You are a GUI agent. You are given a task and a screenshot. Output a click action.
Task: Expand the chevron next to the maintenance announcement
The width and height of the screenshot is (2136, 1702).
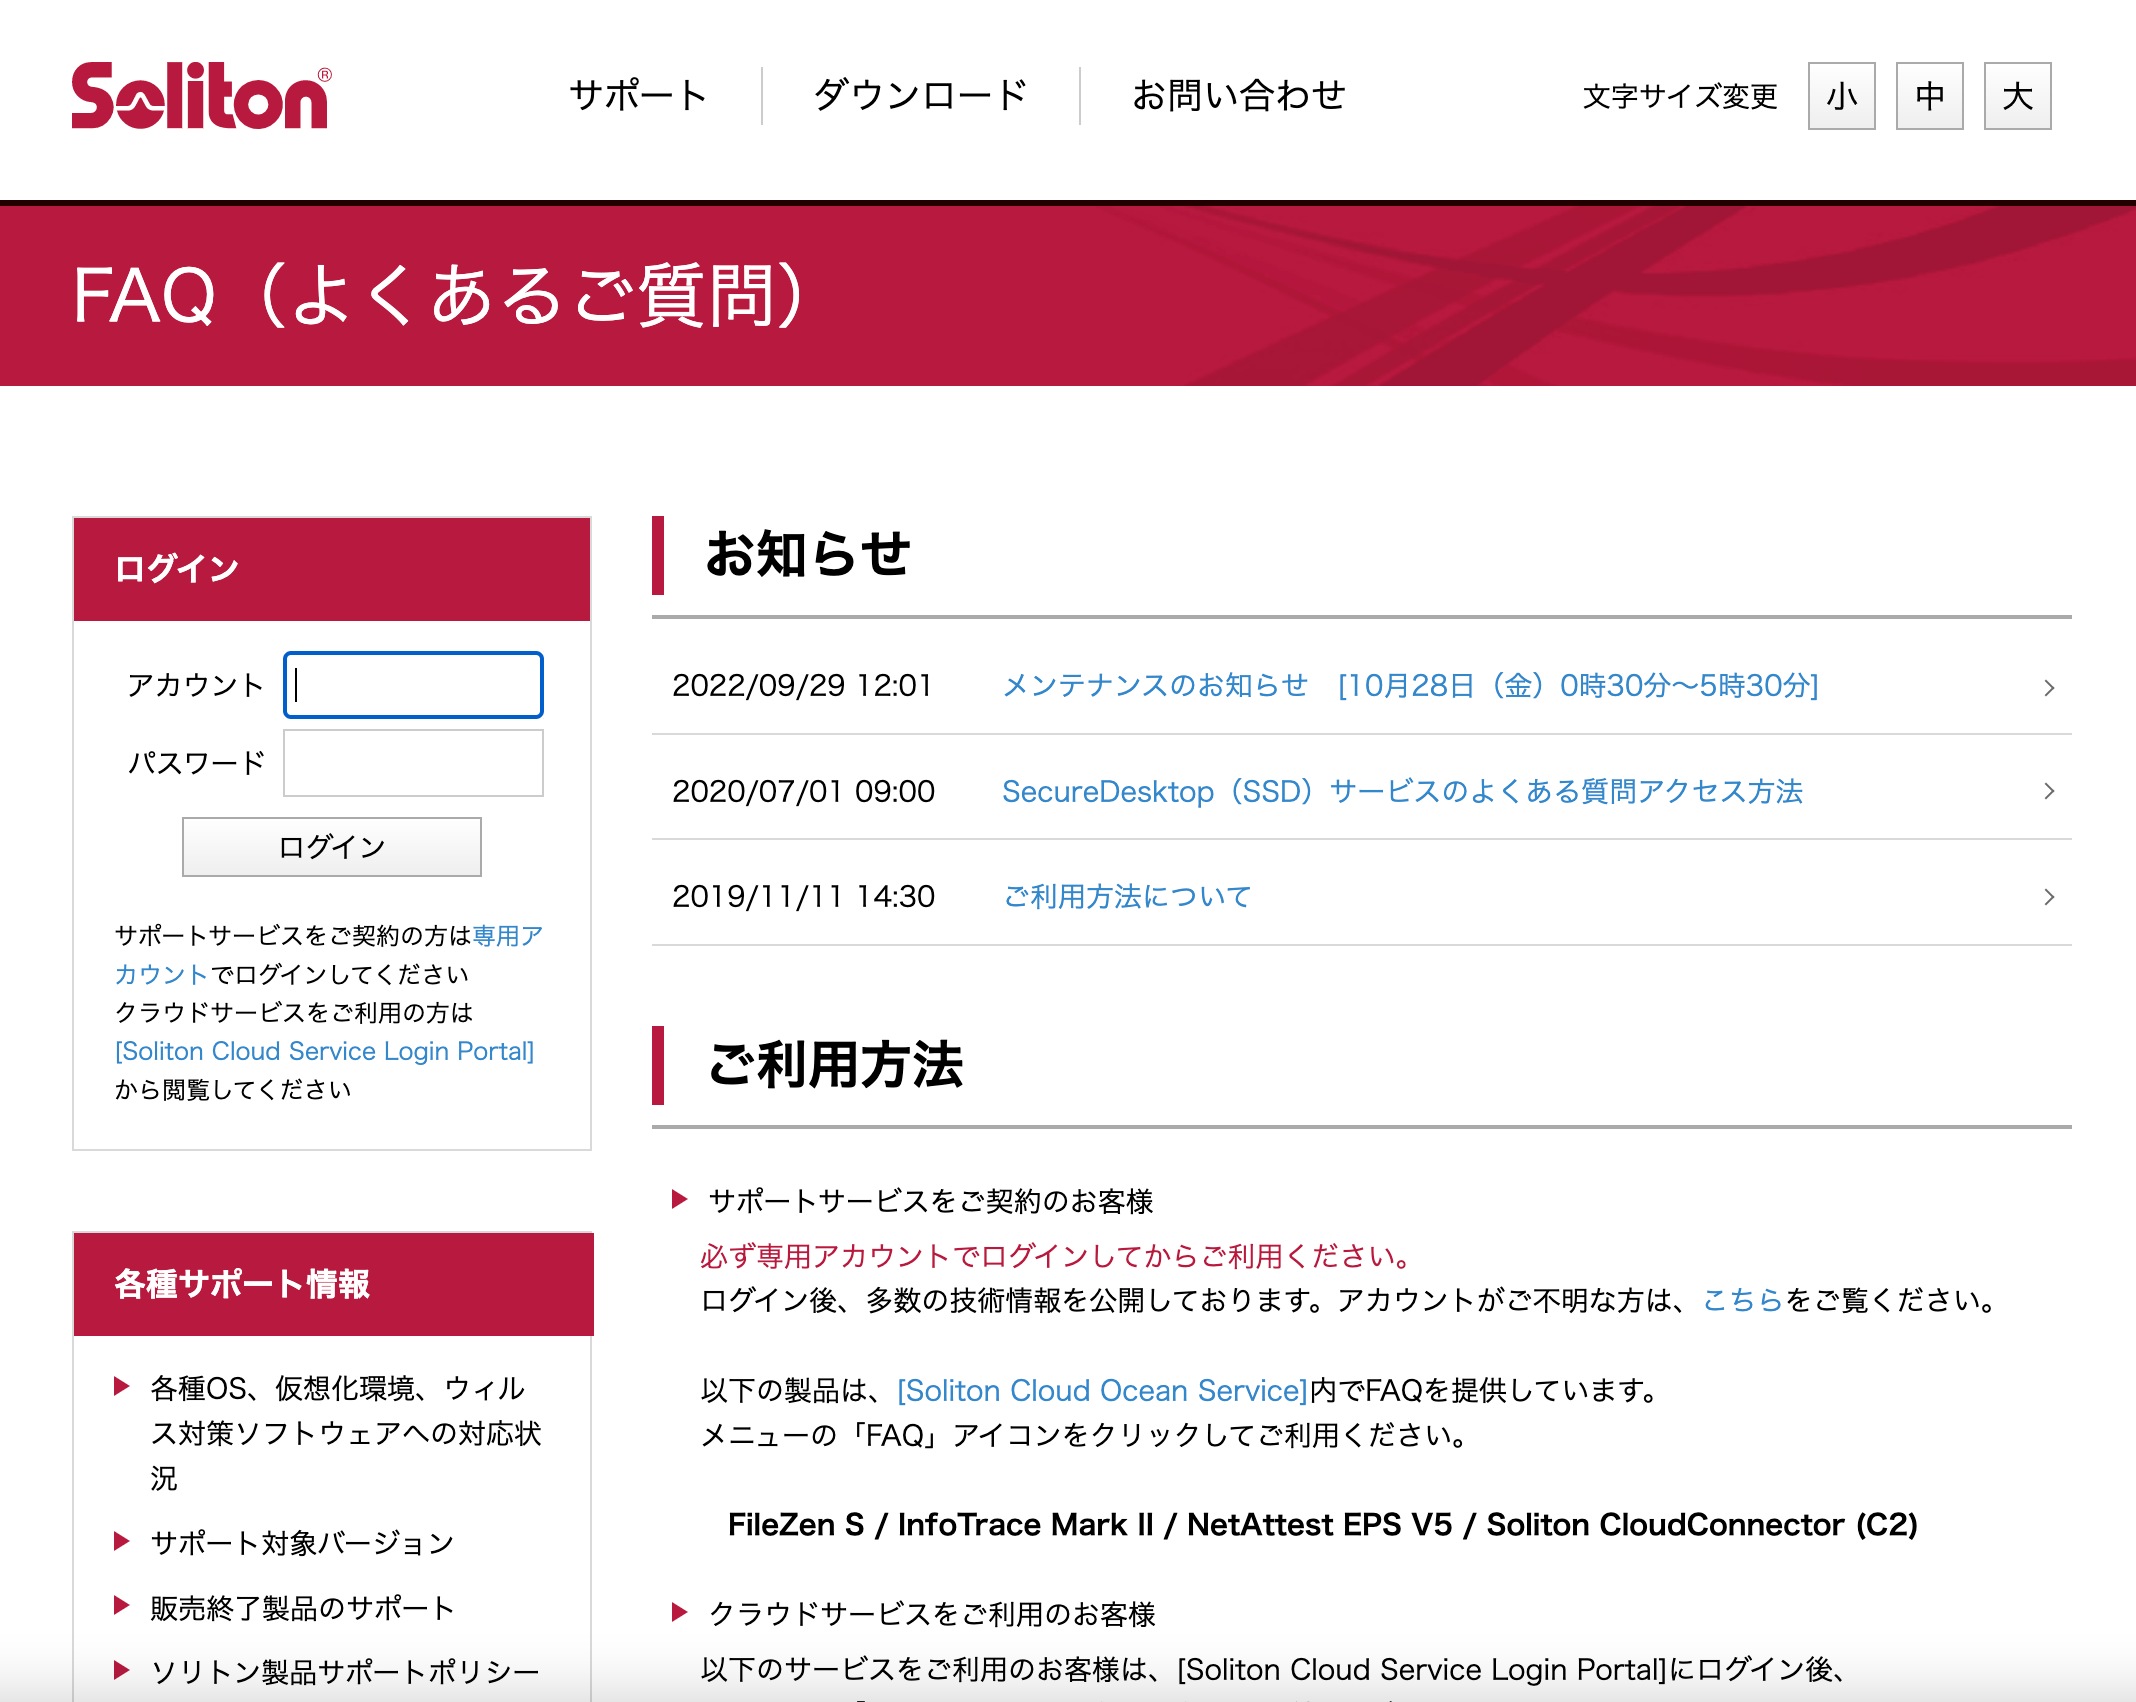click(x=2050, y=687)
